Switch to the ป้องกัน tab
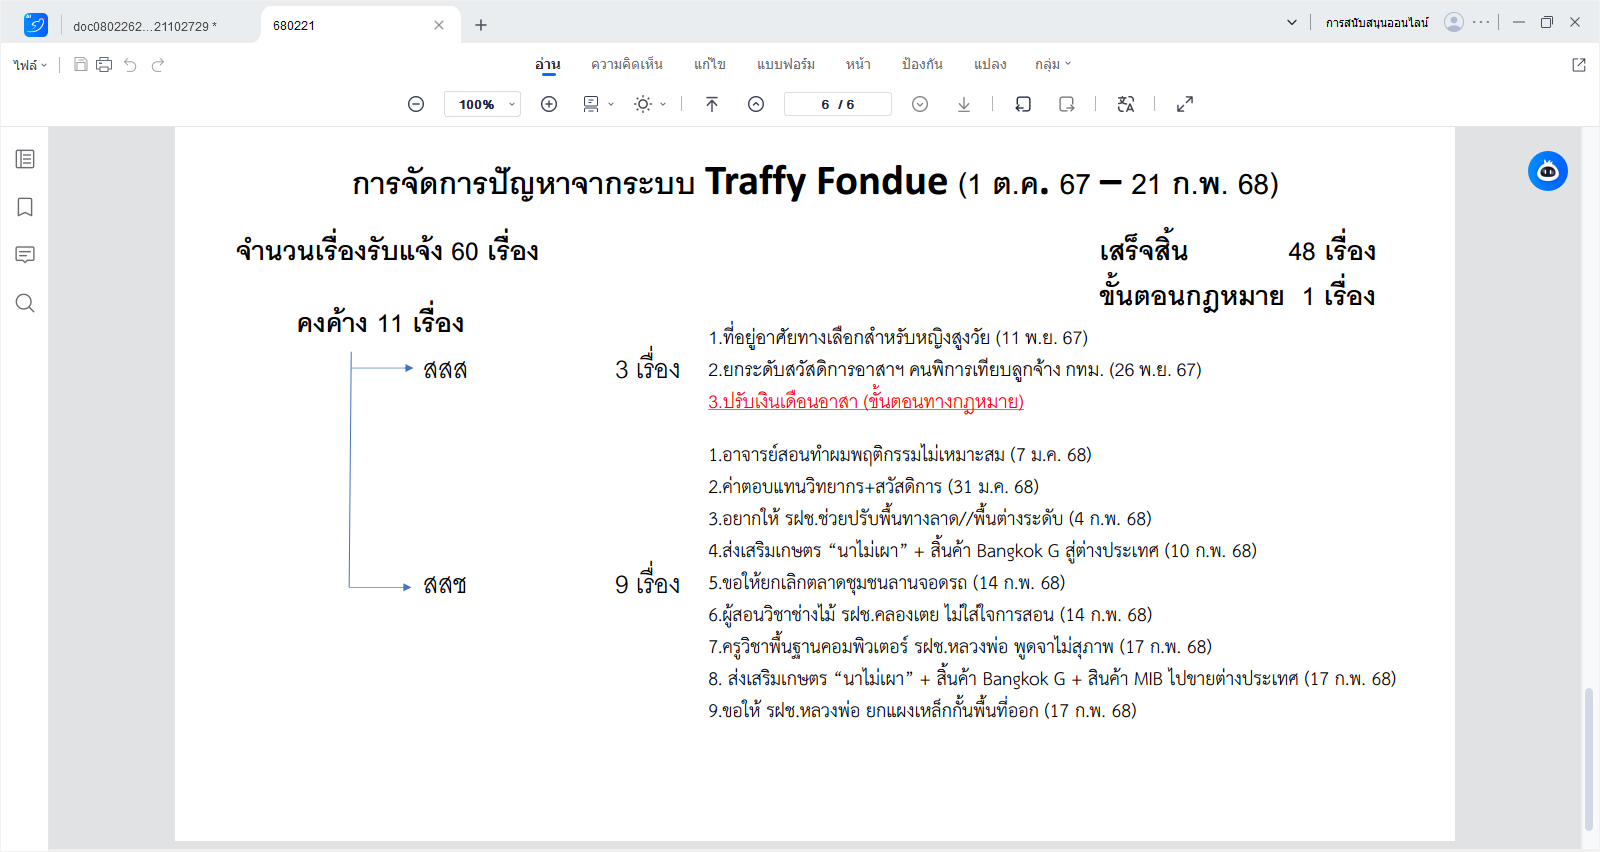Image resolution: width=1600 pixels, height=852 pixels. tap(922, 64)
